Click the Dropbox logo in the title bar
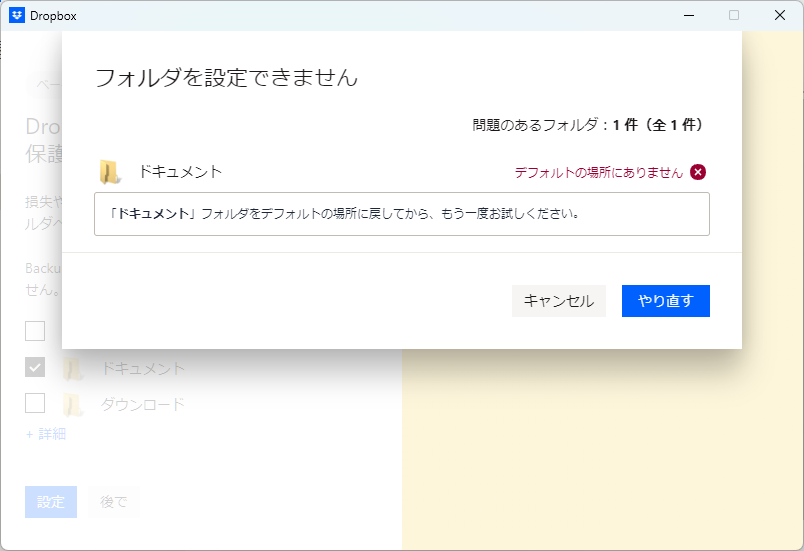Image resolution: width=804 pixels, height=551 pixels. point(17,15)
